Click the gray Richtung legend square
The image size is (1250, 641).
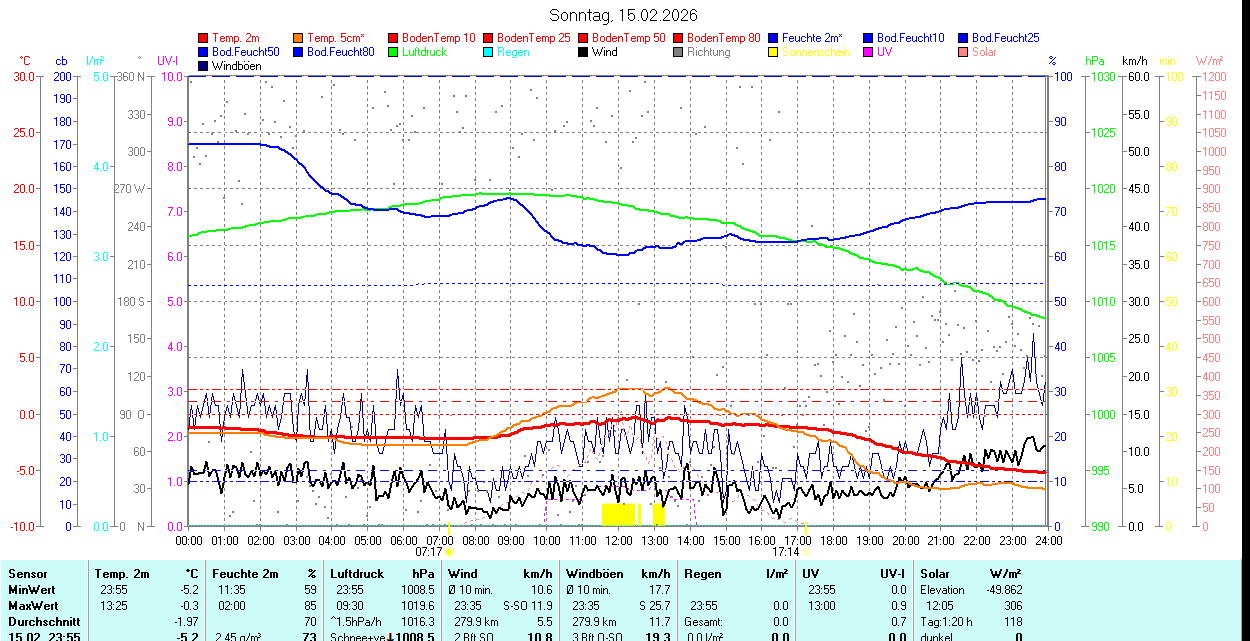click(x=678, y=52)
